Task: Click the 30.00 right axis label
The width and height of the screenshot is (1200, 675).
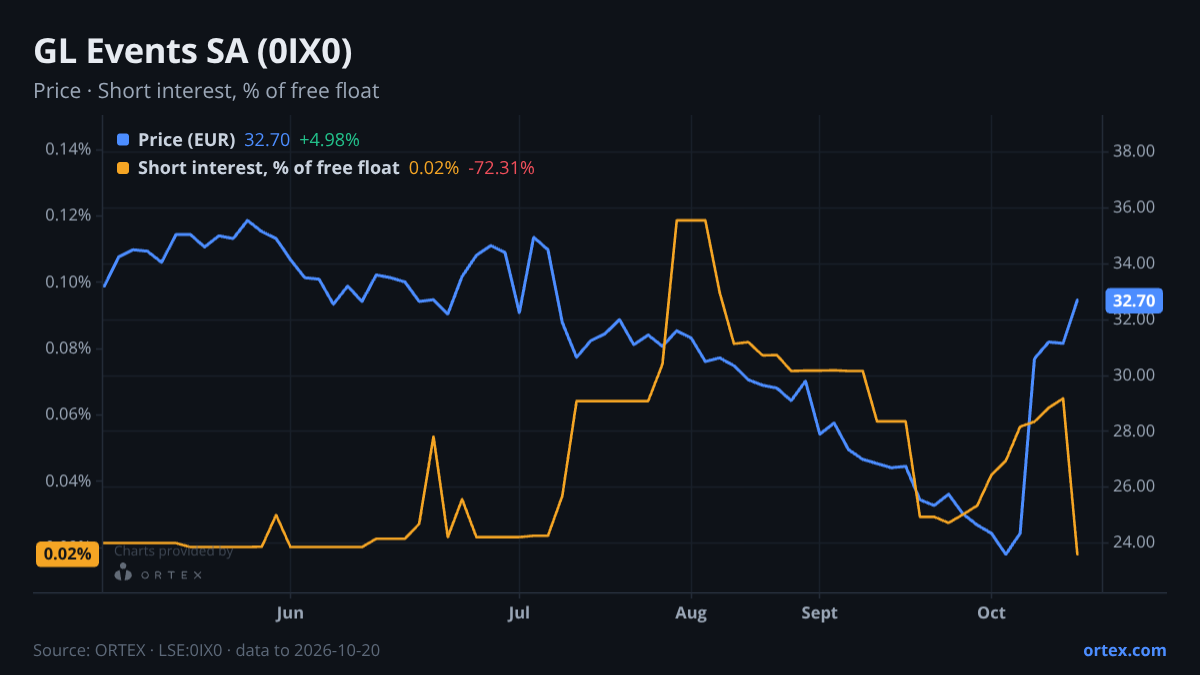Action: click(x=1134, y=375)
